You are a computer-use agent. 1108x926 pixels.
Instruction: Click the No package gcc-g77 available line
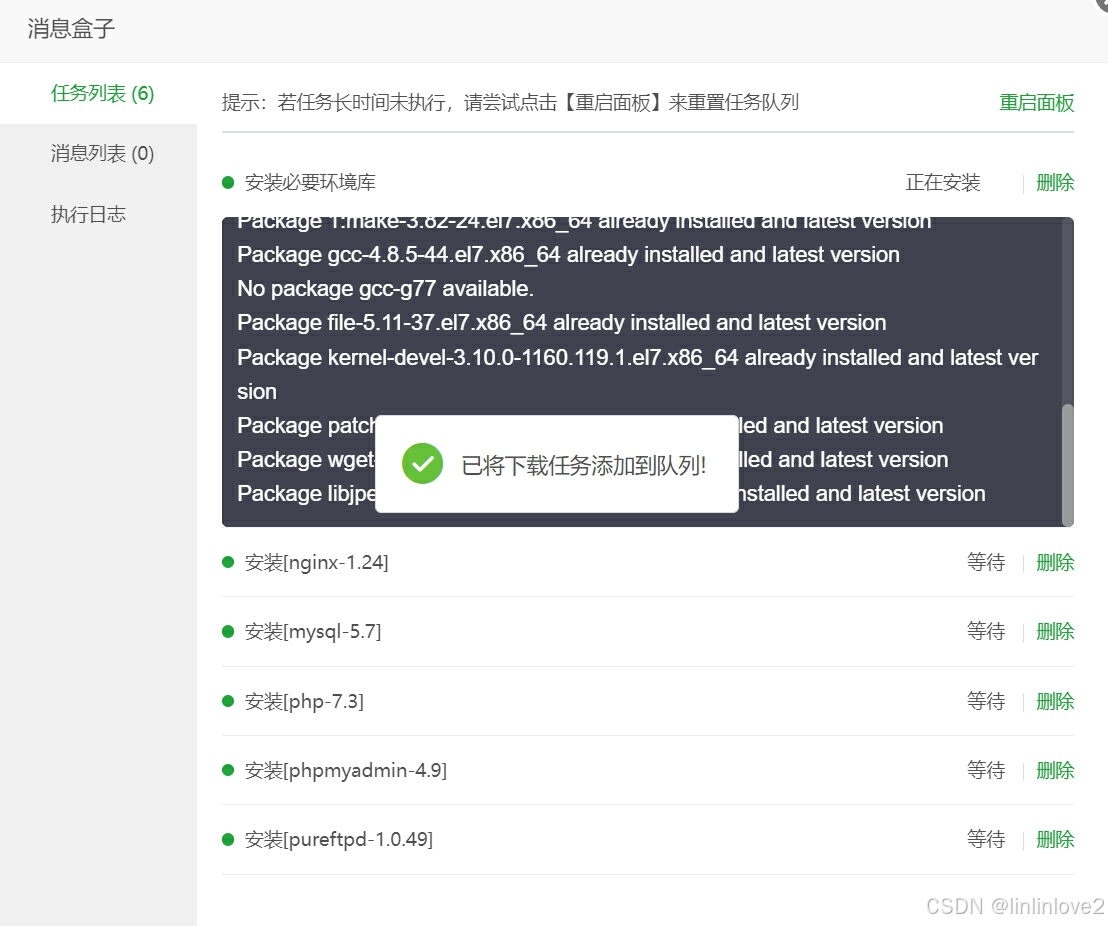coord(385,288)
